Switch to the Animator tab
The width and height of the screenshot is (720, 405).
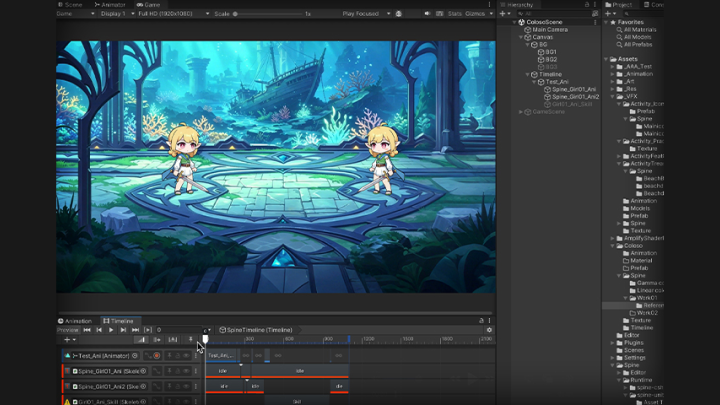pyautogui.click(x=110, y=5)
